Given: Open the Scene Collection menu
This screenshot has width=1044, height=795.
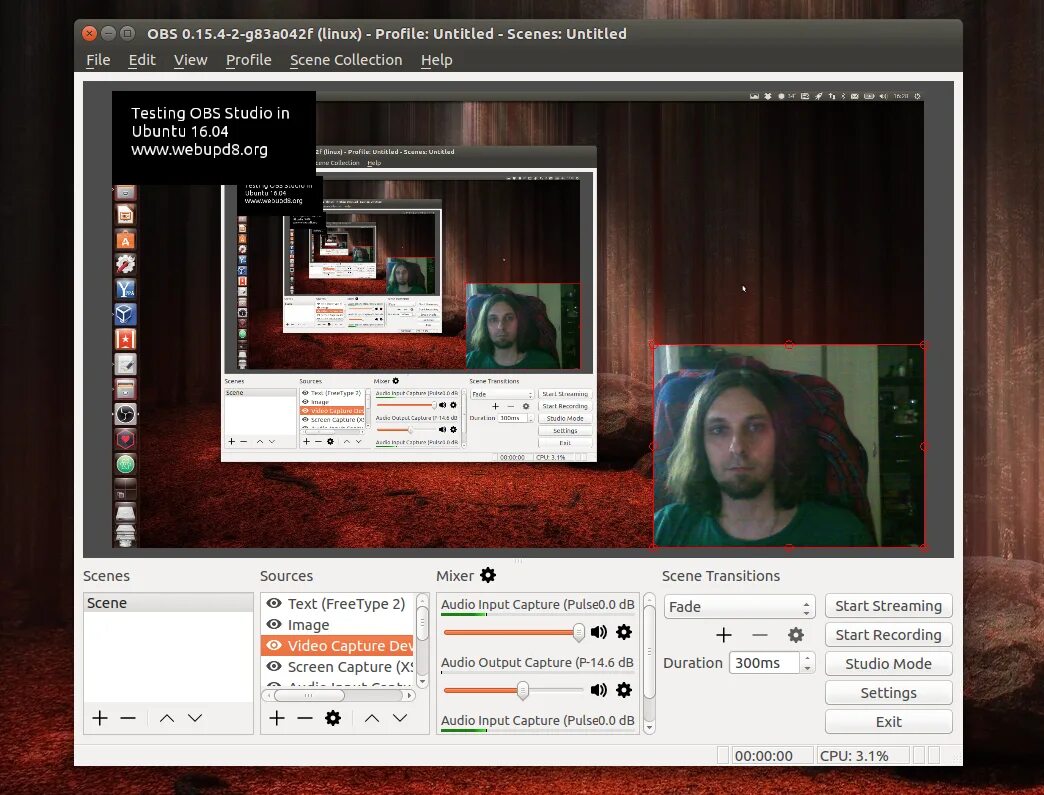Looking at the screenshot, I should (x=346, y=60).
